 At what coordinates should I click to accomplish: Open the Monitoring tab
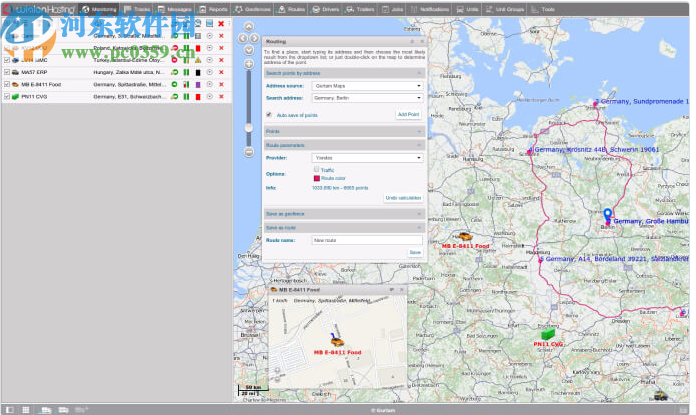click(99, 9)
